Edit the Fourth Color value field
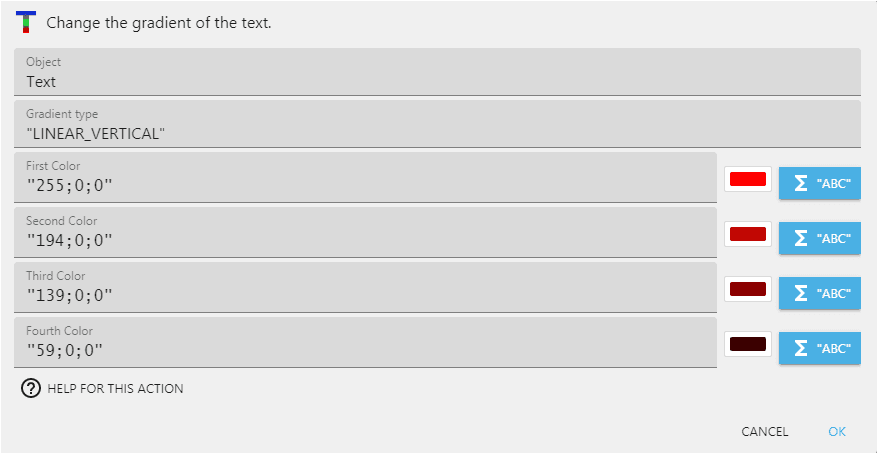Screen dimensions: 878x454 (365, 344)
